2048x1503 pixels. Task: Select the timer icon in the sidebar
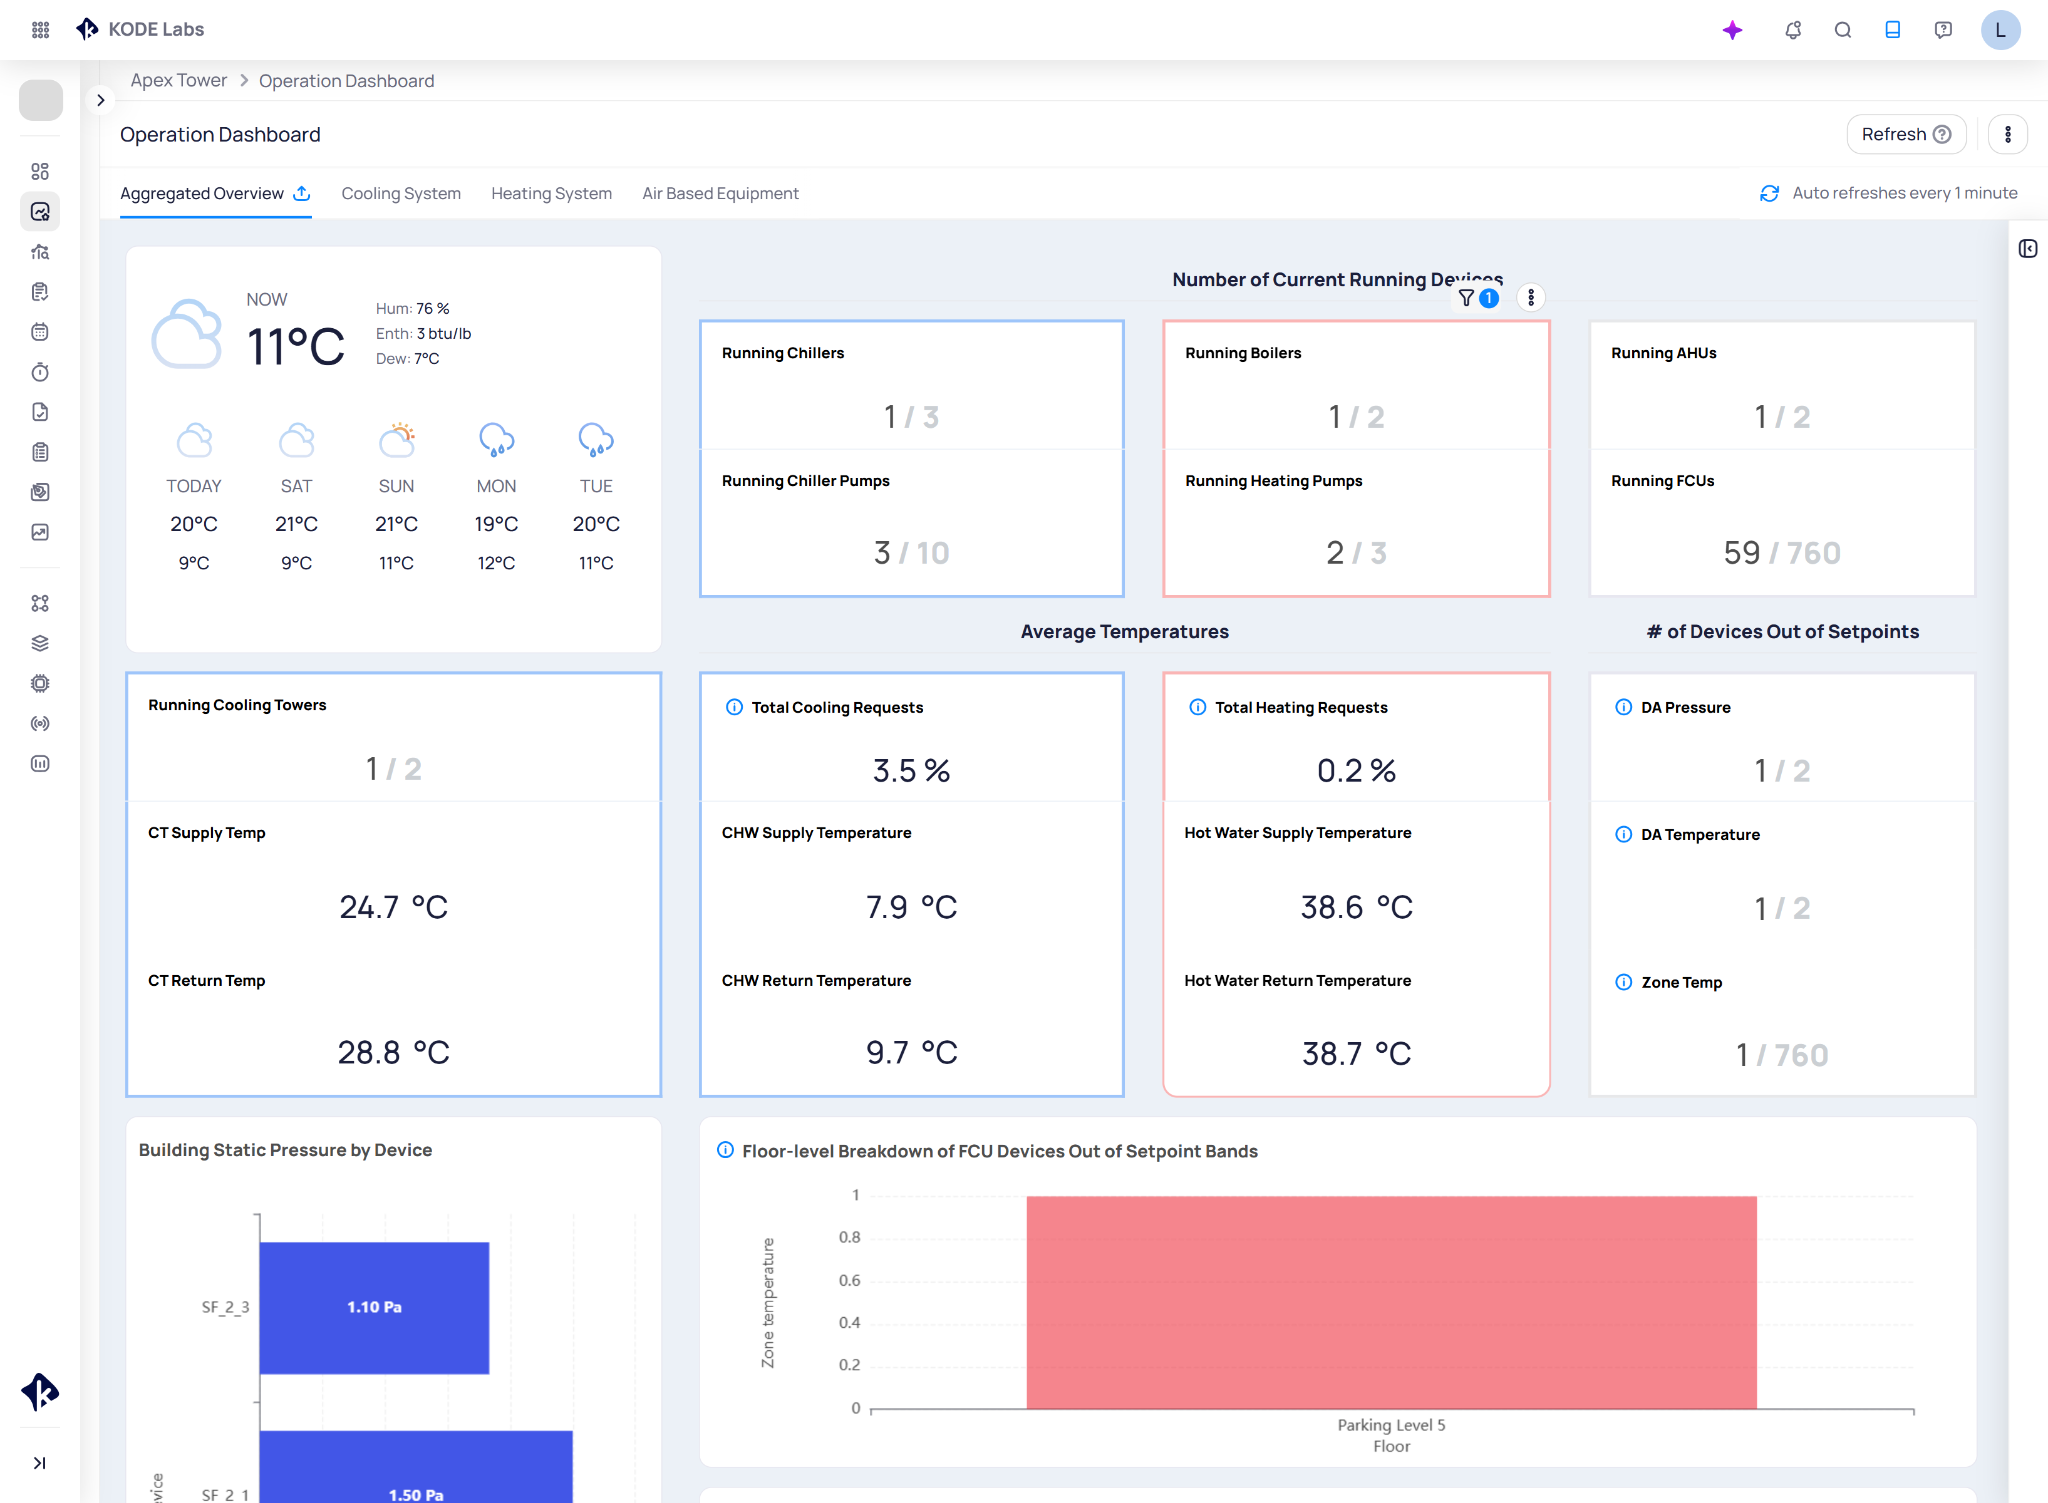point(40,371)
